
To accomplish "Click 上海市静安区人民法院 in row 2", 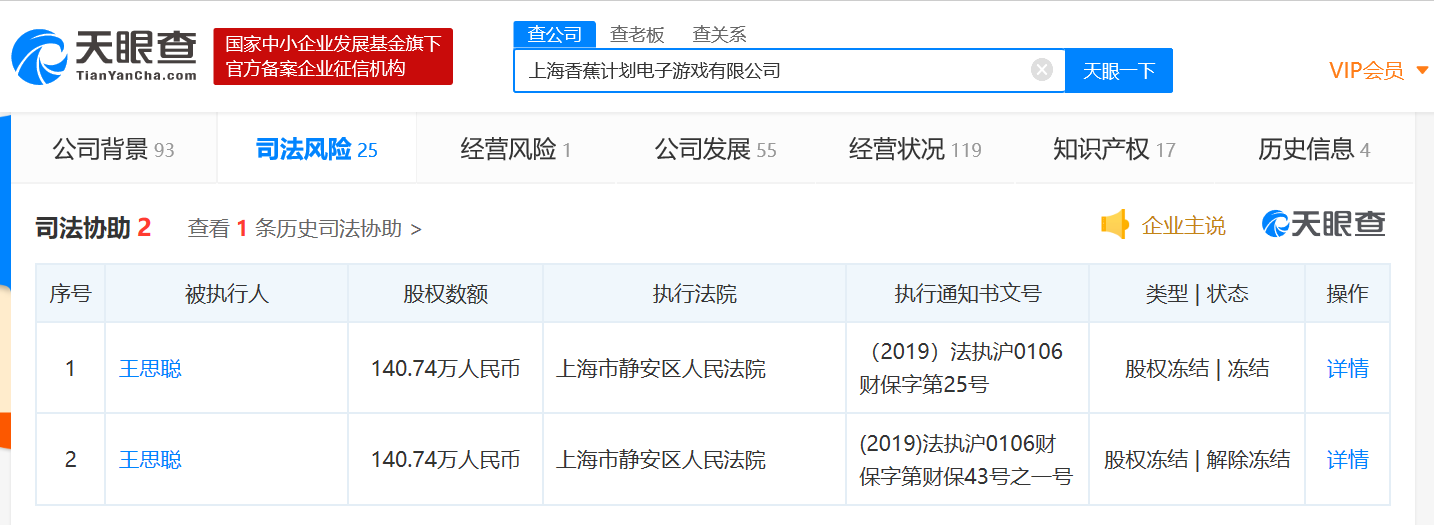I will [x=661, y=460].
